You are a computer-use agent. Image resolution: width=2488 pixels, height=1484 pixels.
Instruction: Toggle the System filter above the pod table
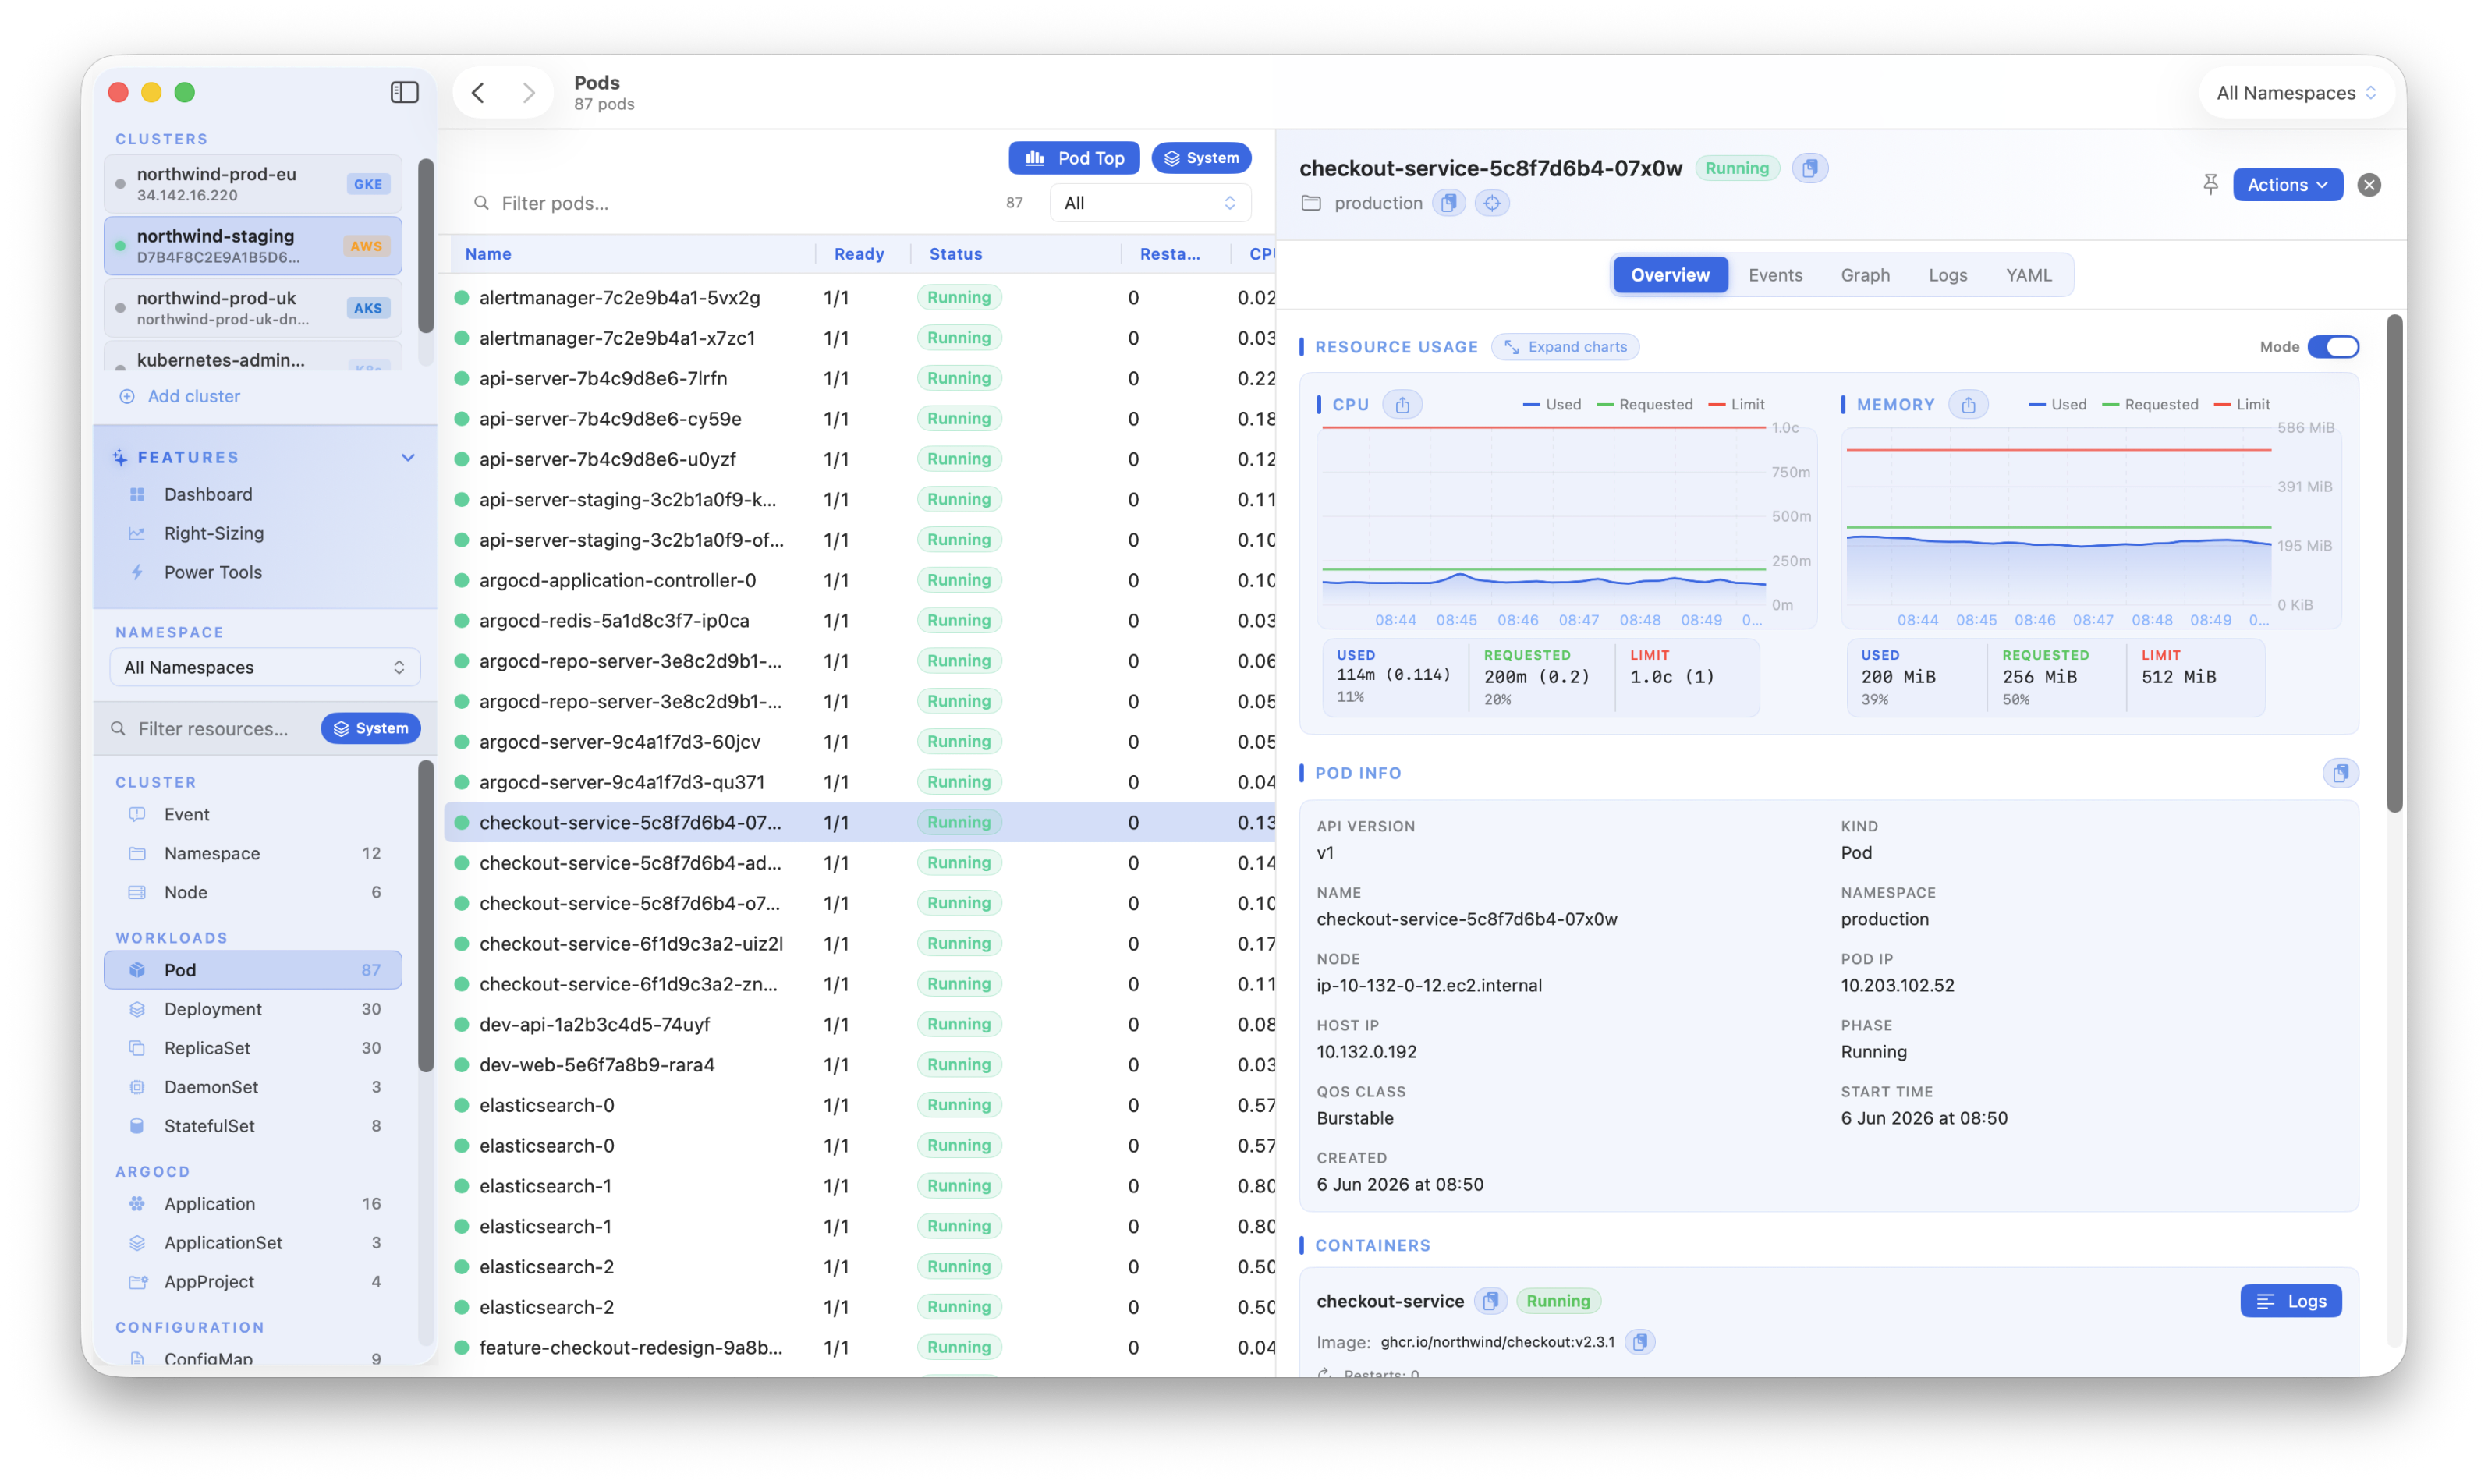click(x=1201, y=158)
